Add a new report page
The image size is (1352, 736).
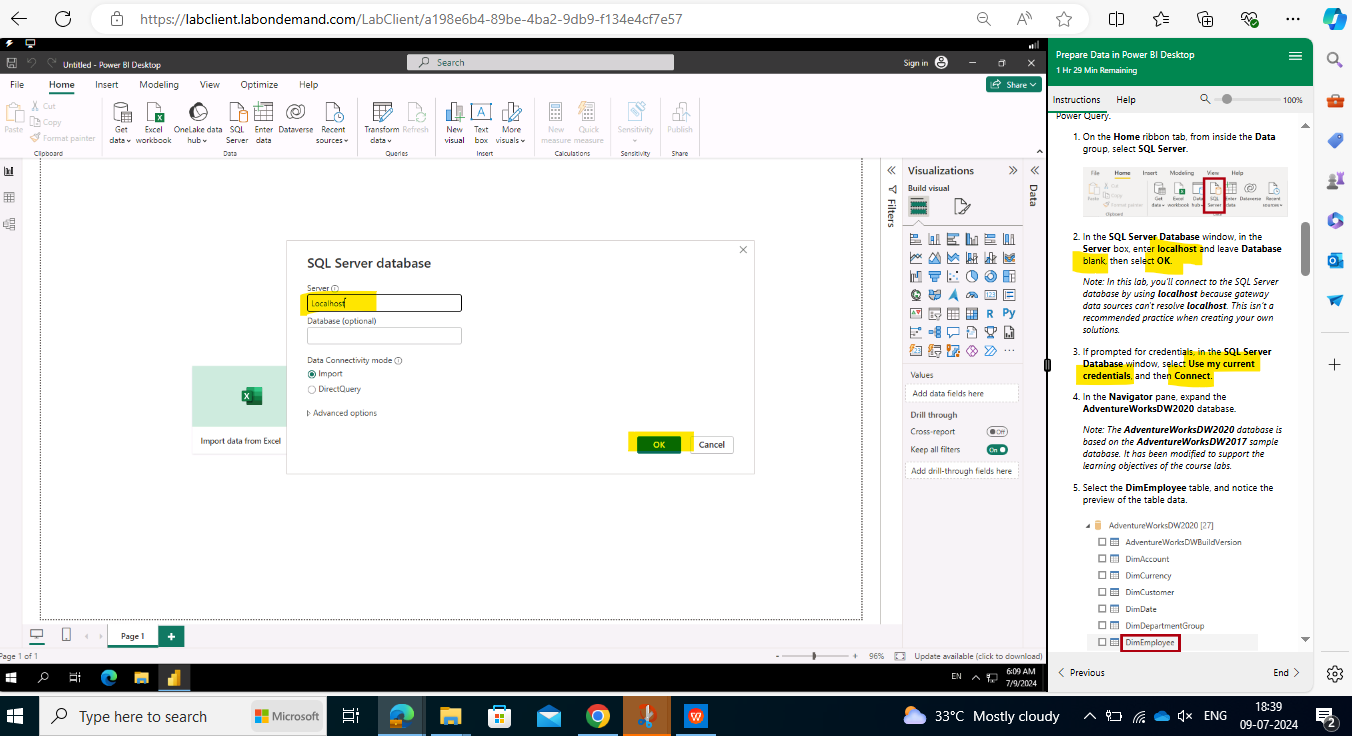tap(171, 636)
